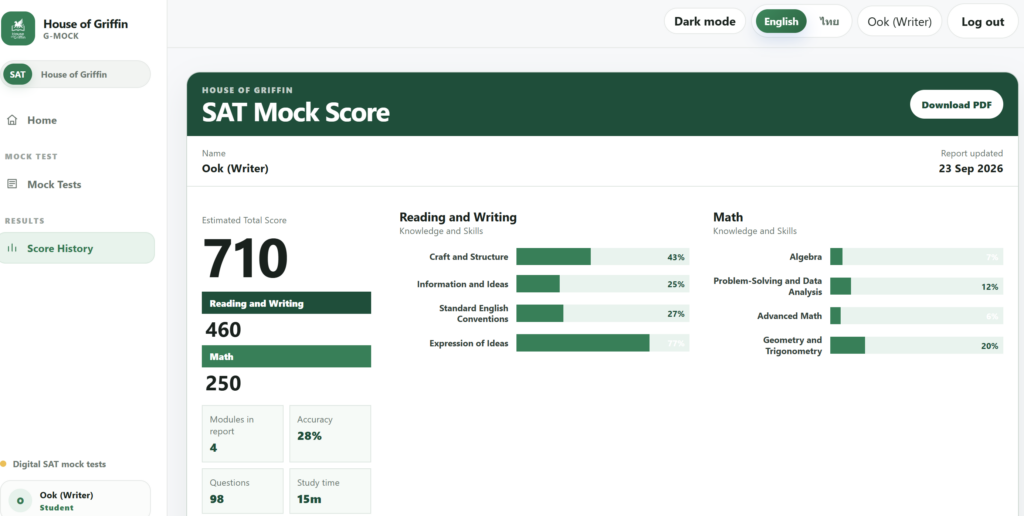Screen dimensions: 1024x516
Task: Click the name Ook (Writer) under Name
Action: click(x=235, y=169)
